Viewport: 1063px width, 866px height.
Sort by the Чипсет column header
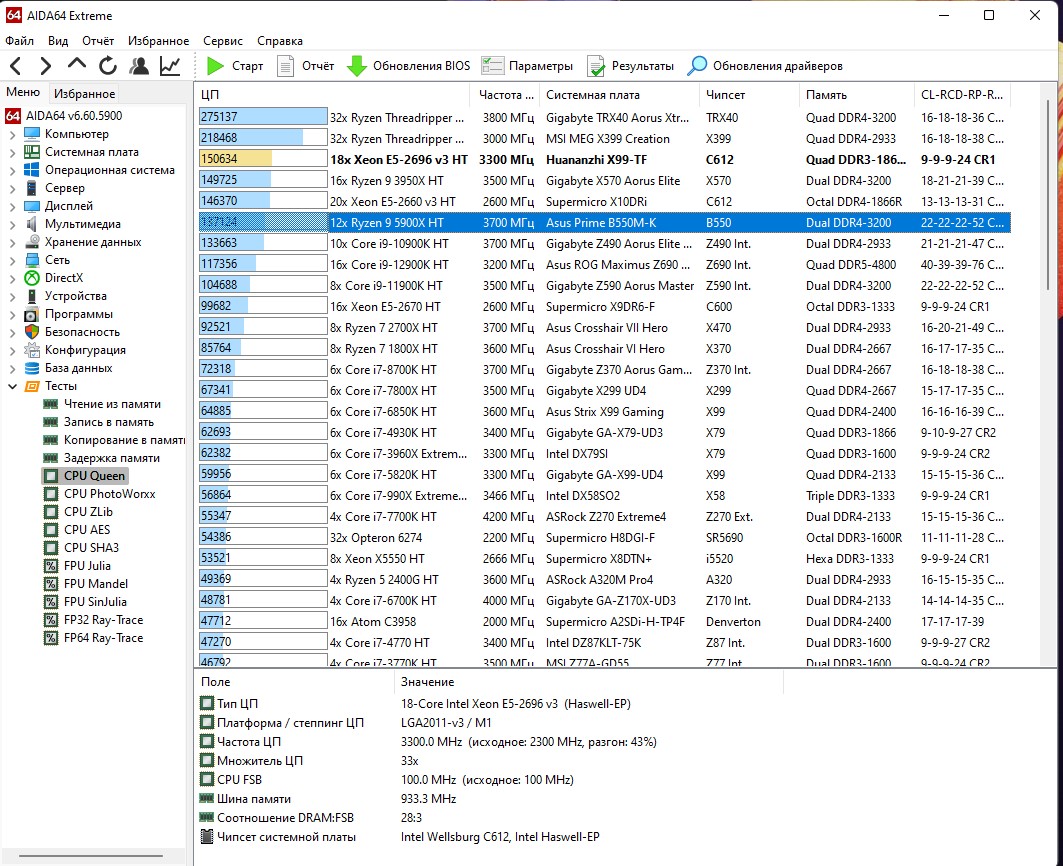coord(750,95)
